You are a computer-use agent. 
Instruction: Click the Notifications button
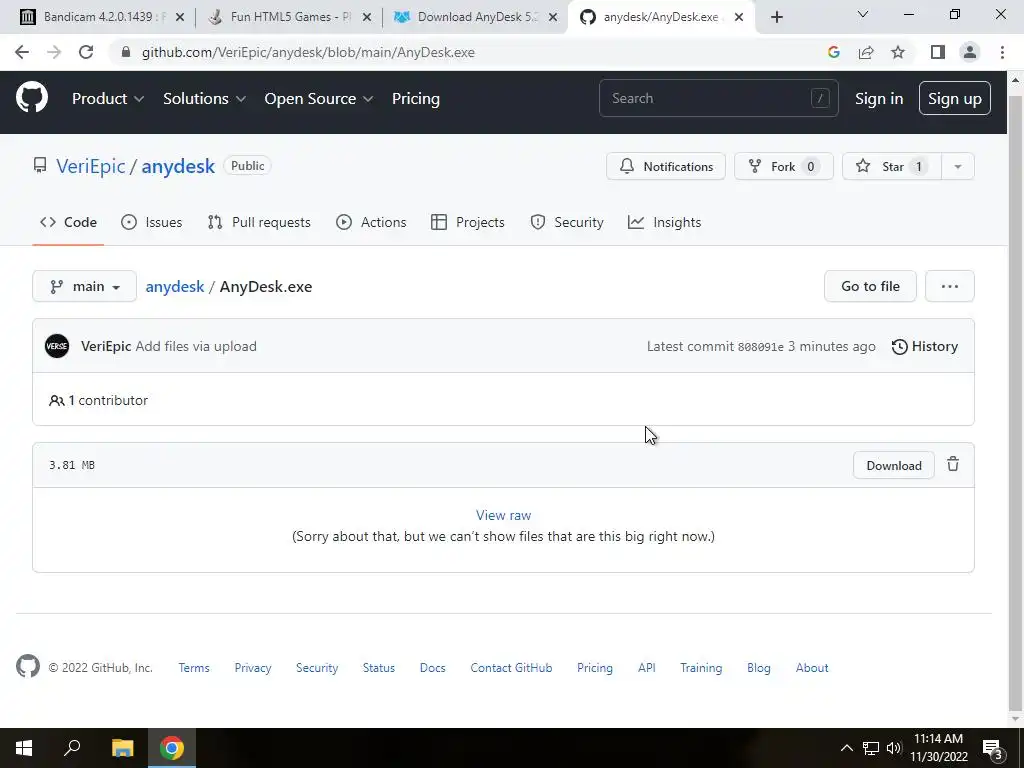pyautogui.click(x=665, y=167)
